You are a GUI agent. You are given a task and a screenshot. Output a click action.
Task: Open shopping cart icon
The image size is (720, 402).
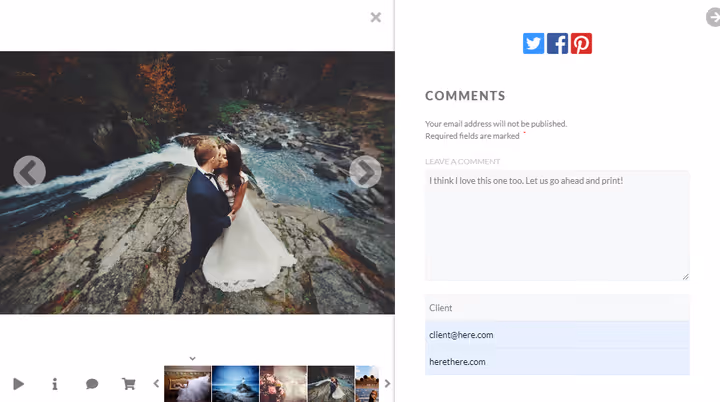click(129, 384)
